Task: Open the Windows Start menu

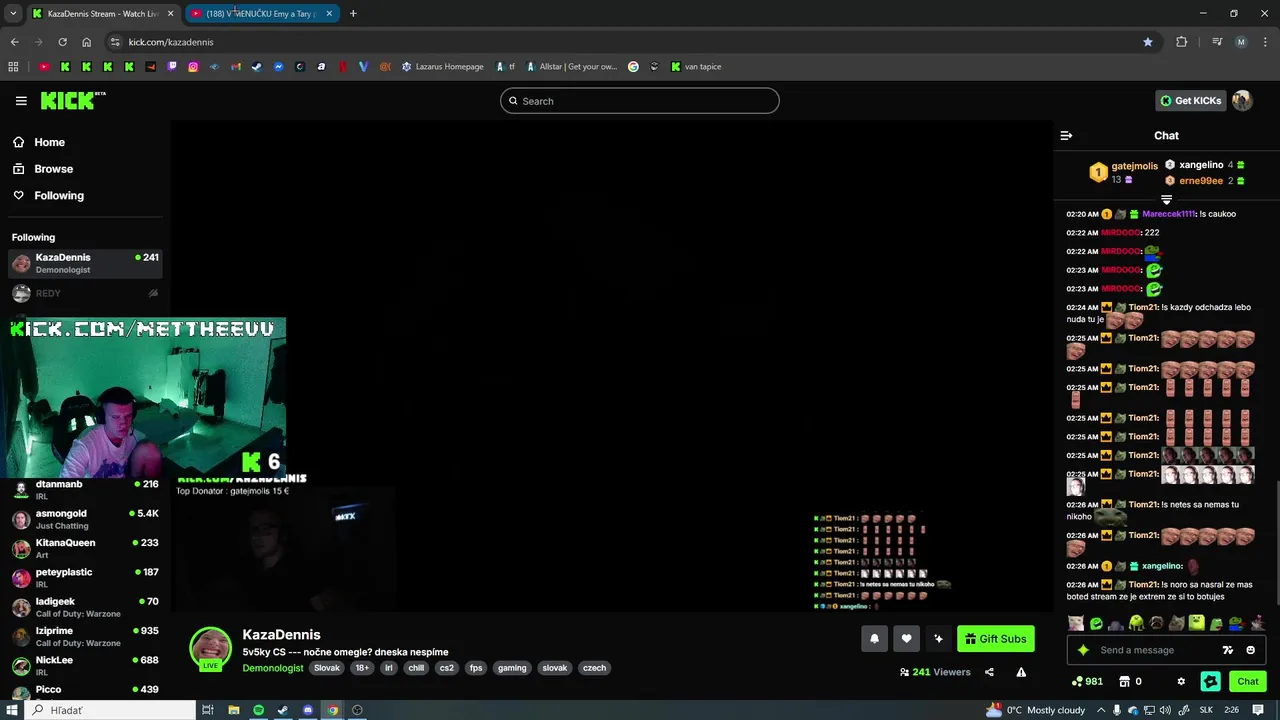Action: click(x=12, y=710)
